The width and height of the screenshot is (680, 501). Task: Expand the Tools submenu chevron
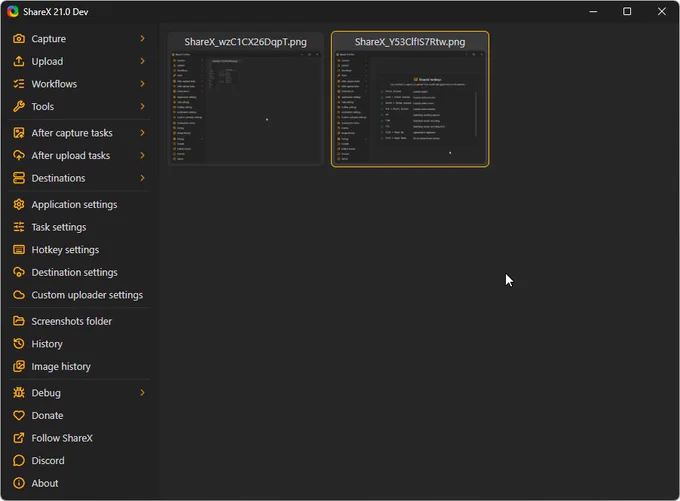142,106
